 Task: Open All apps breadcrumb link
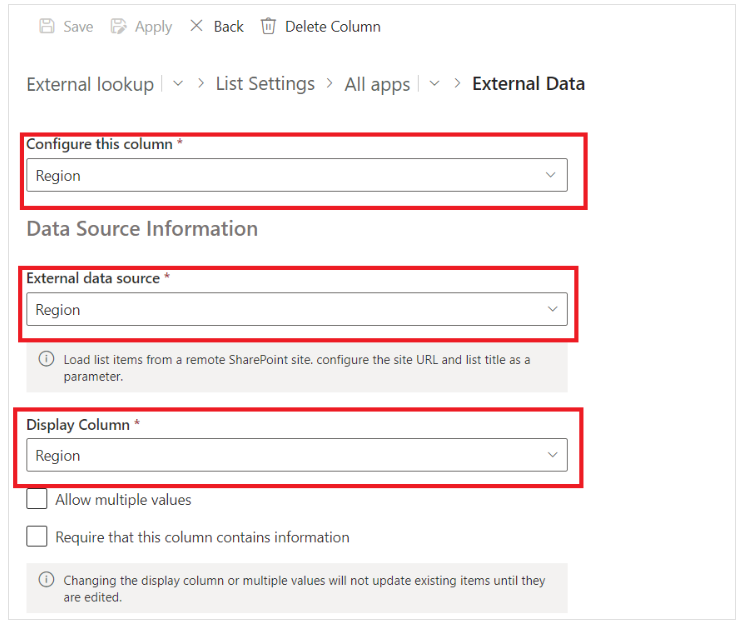coord(377,85)
